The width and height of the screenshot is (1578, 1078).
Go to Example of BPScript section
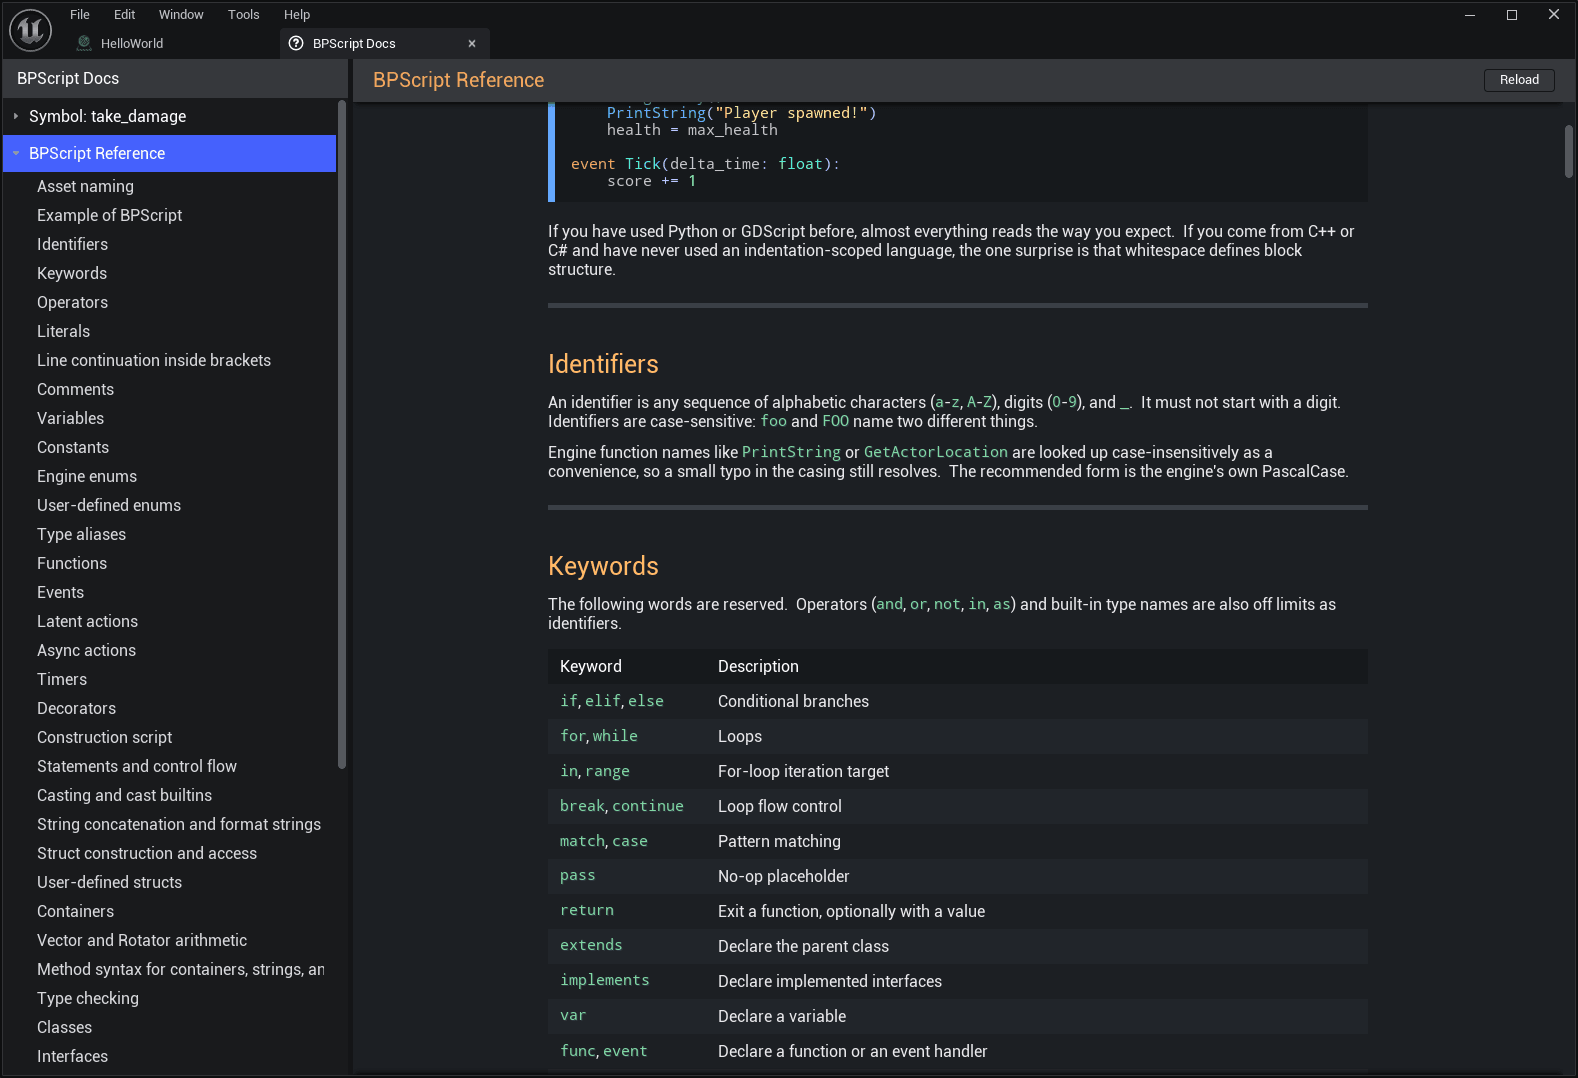109,215
